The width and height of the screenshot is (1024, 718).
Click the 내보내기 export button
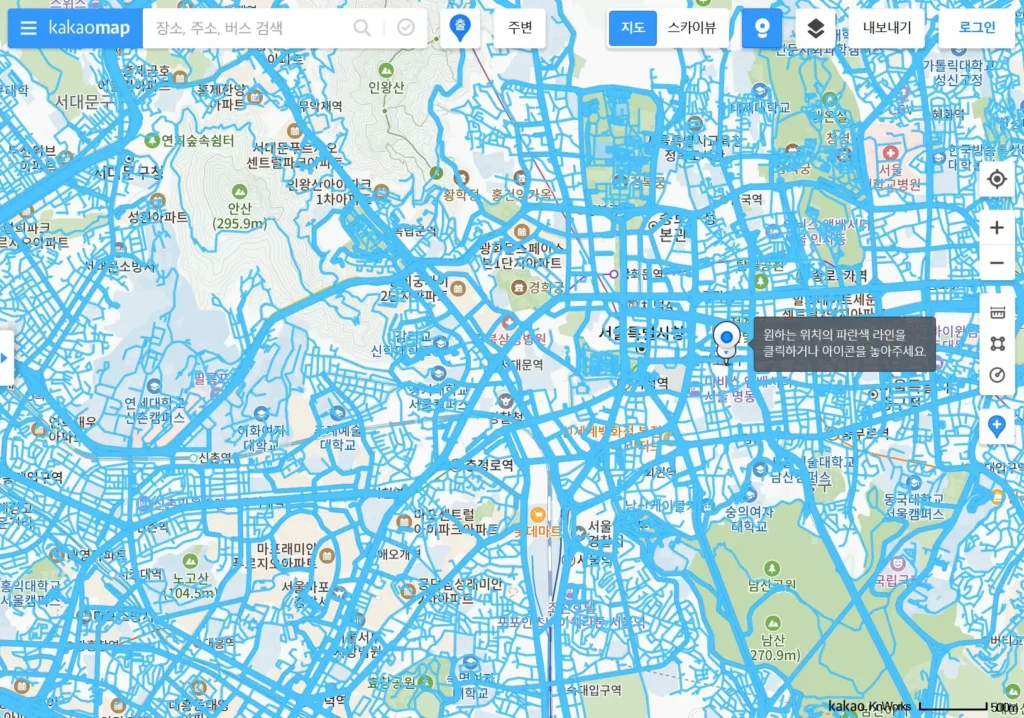tap(887, 28)
